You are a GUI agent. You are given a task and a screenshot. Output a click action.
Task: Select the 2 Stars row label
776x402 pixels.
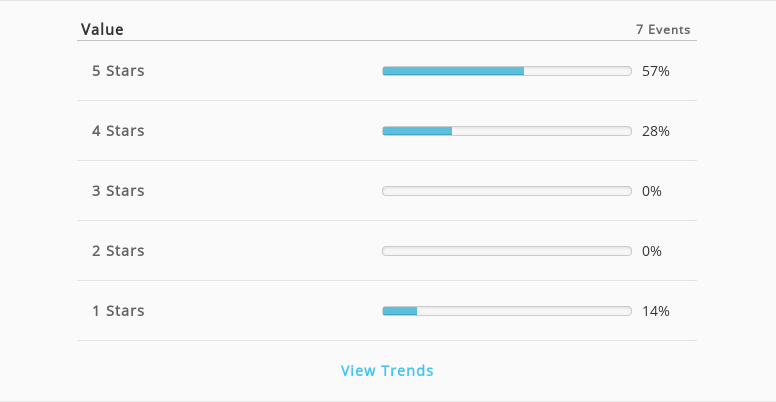point(118,251)
